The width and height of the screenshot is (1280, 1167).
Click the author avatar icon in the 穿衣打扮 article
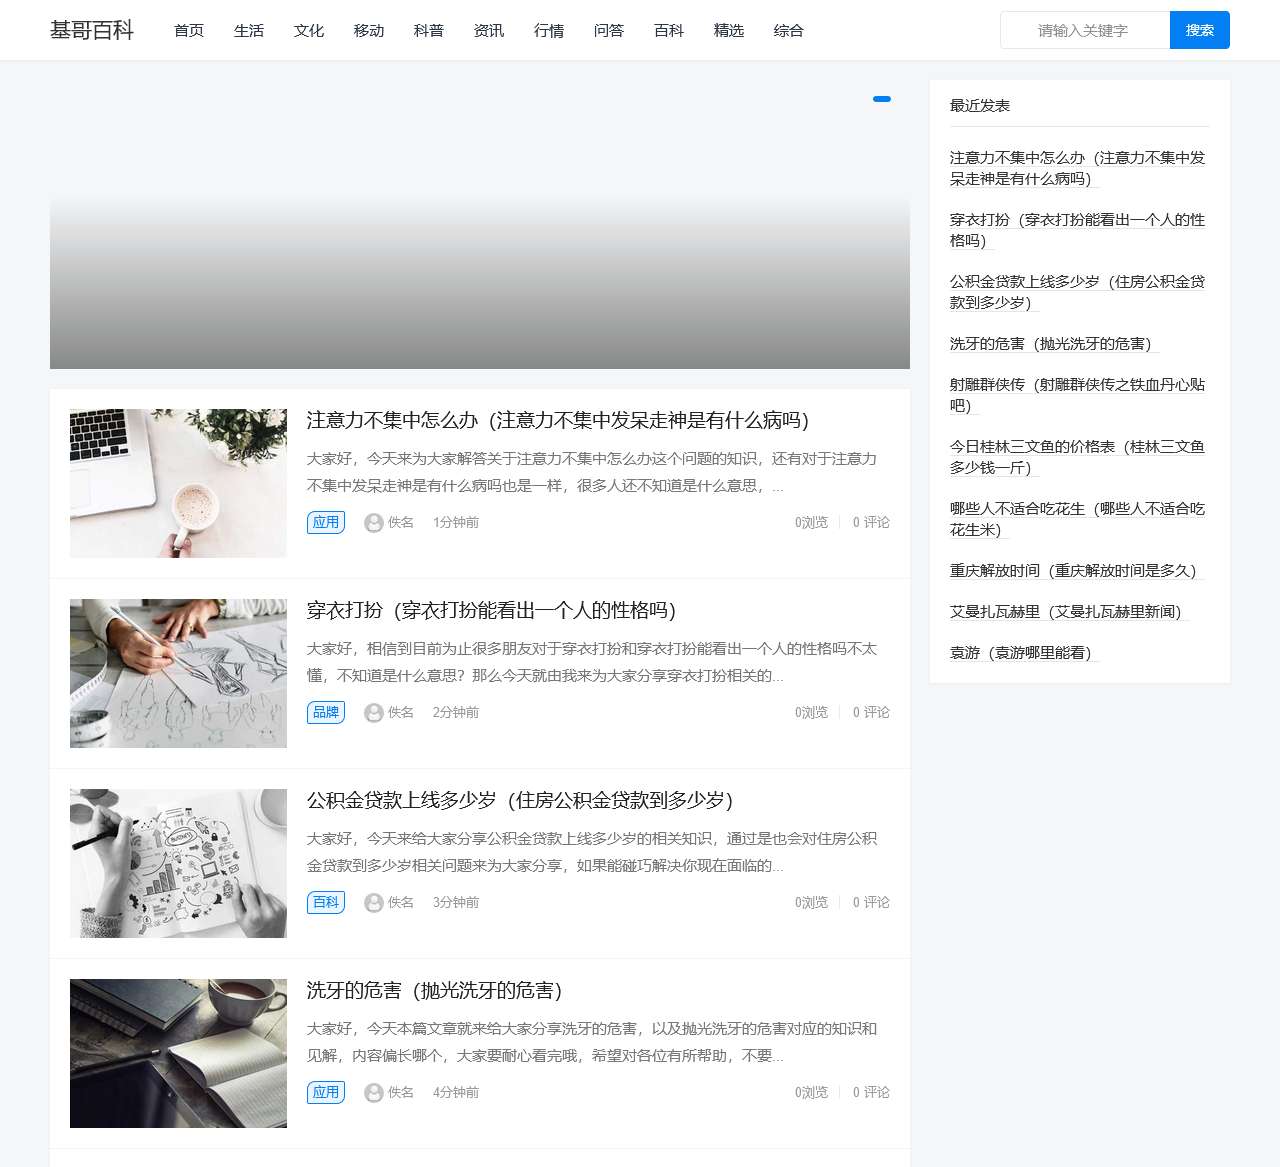pos(374,713)
